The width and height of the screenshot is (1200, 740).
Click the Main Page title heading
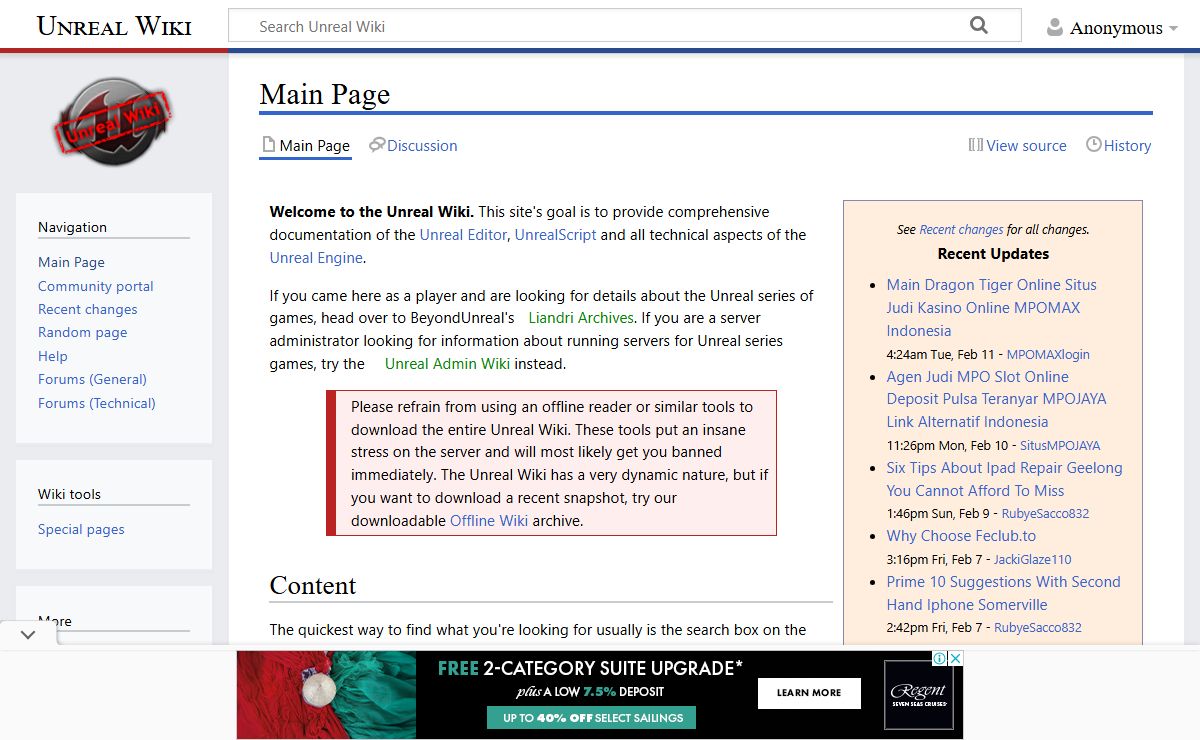click(x=325, y=94)
